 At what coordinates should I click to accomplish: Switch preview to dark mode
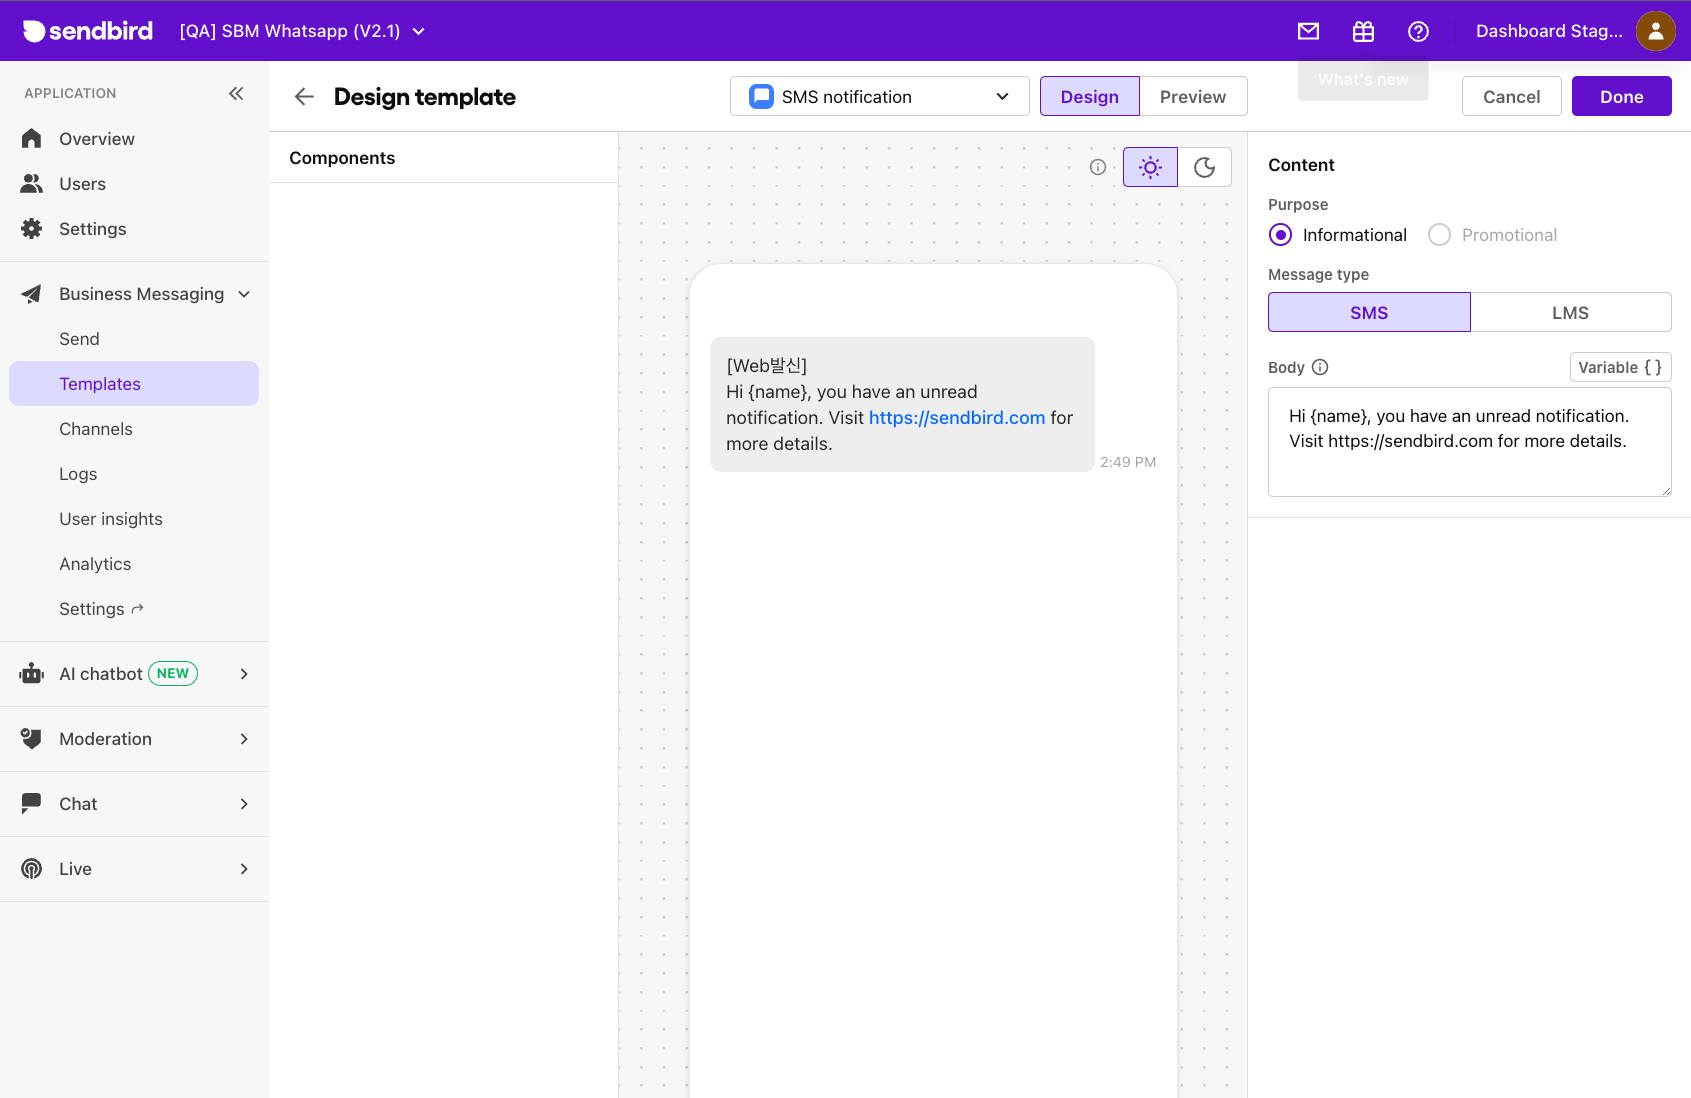pyautogui.click(x=1205, y=167)
